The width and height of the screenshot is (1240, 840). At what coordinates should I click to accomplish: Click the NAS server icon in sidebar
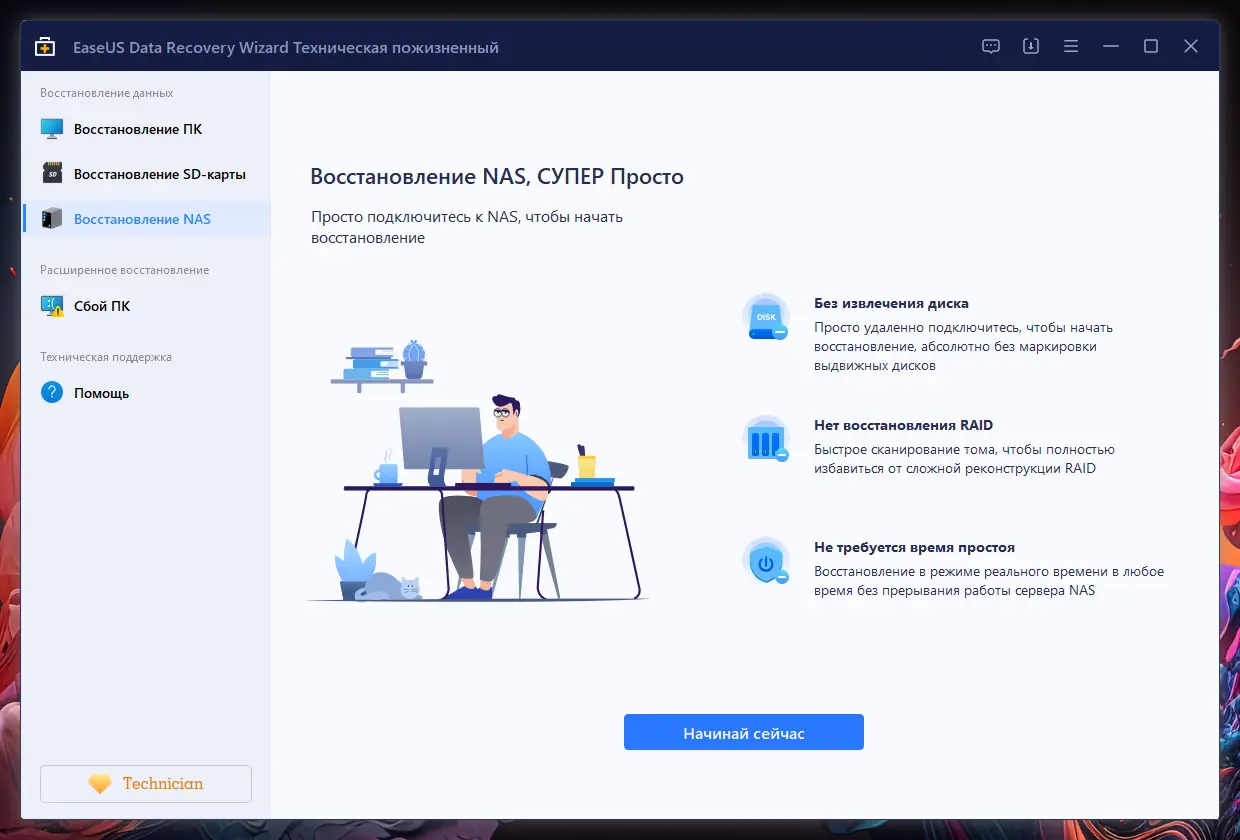point(52,219)
